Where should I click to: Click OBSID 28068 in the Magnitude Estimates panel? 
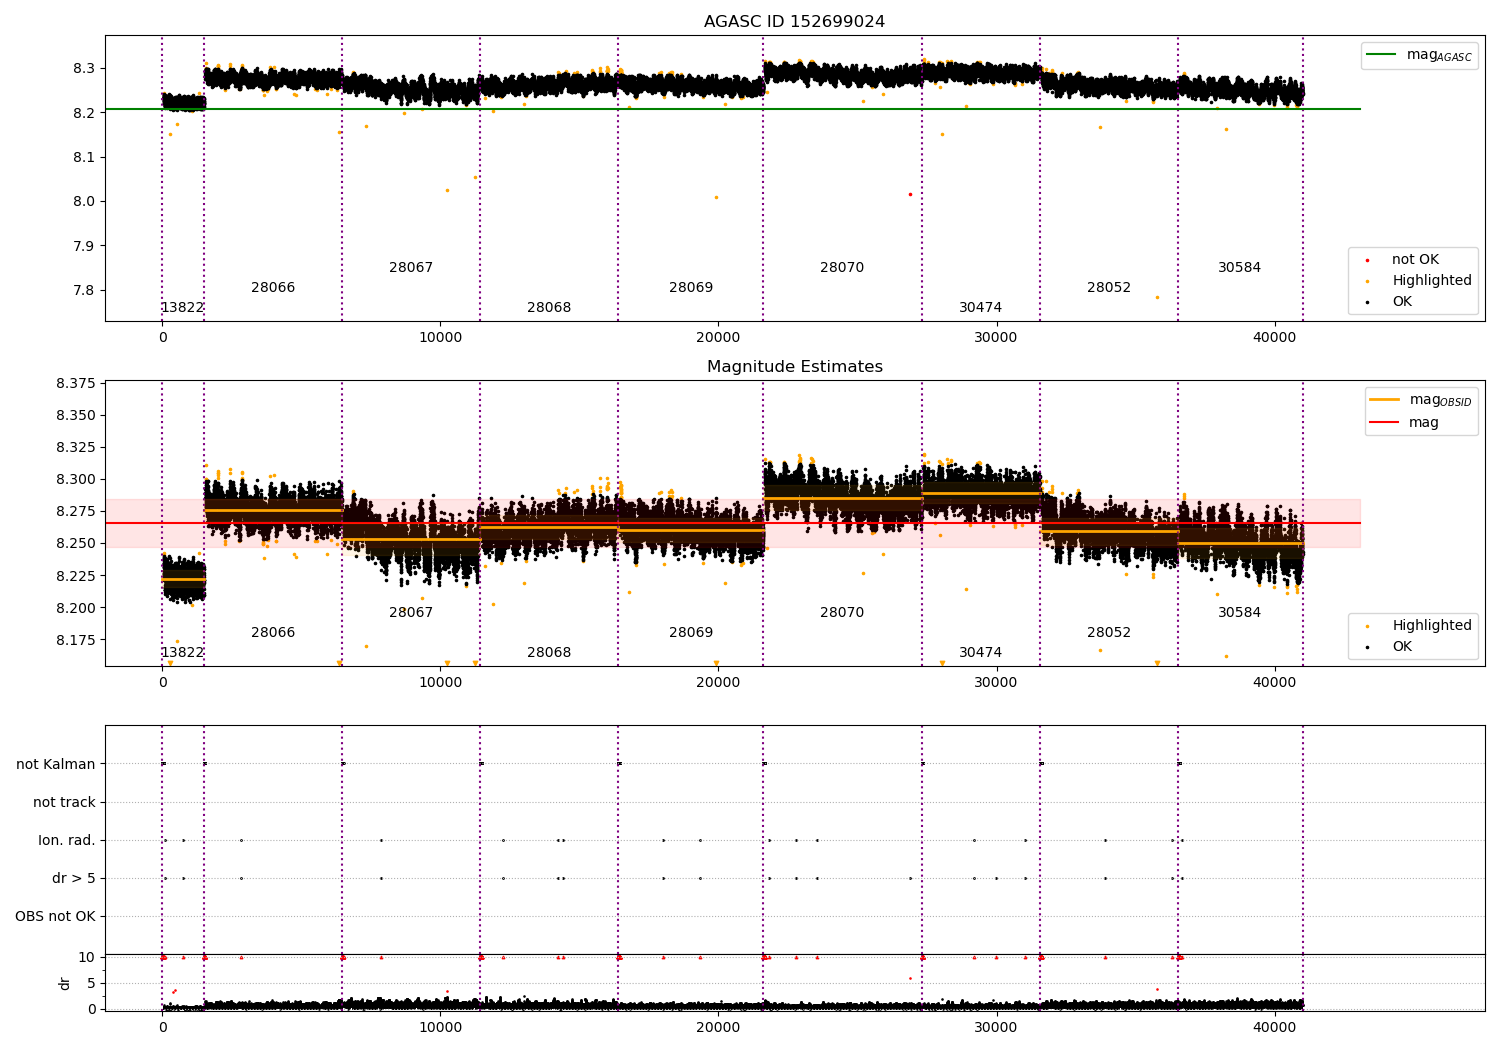(549, 653)
